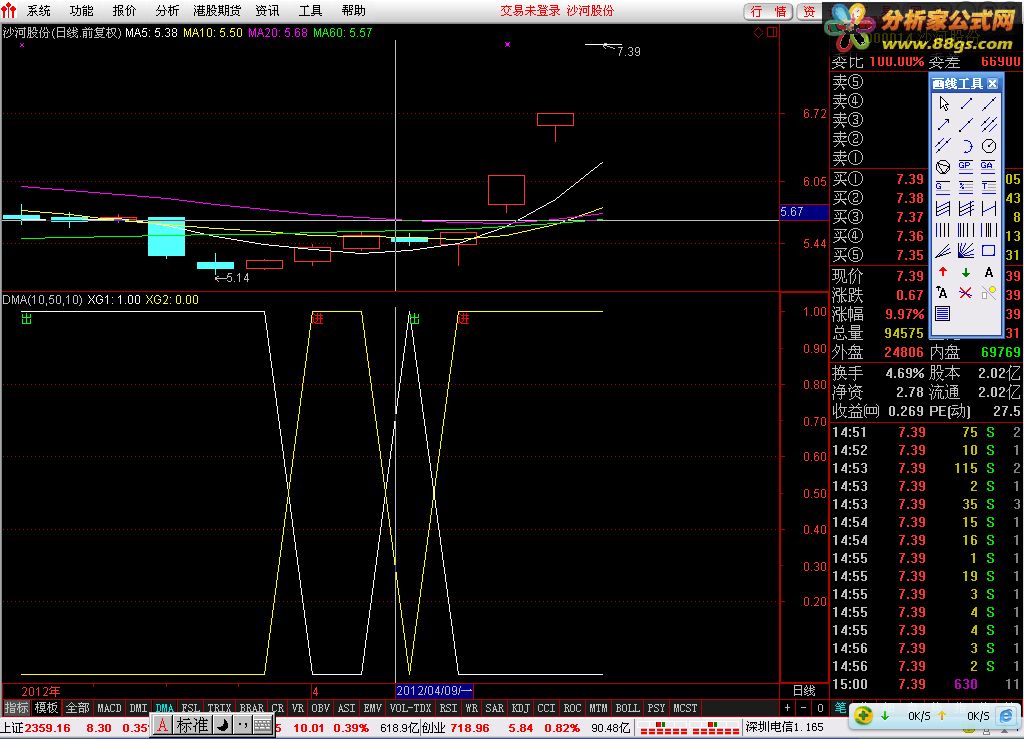Open the soft keyboard icon
The height and width of the screenshot is (739, 1024).
coord(263,725)
